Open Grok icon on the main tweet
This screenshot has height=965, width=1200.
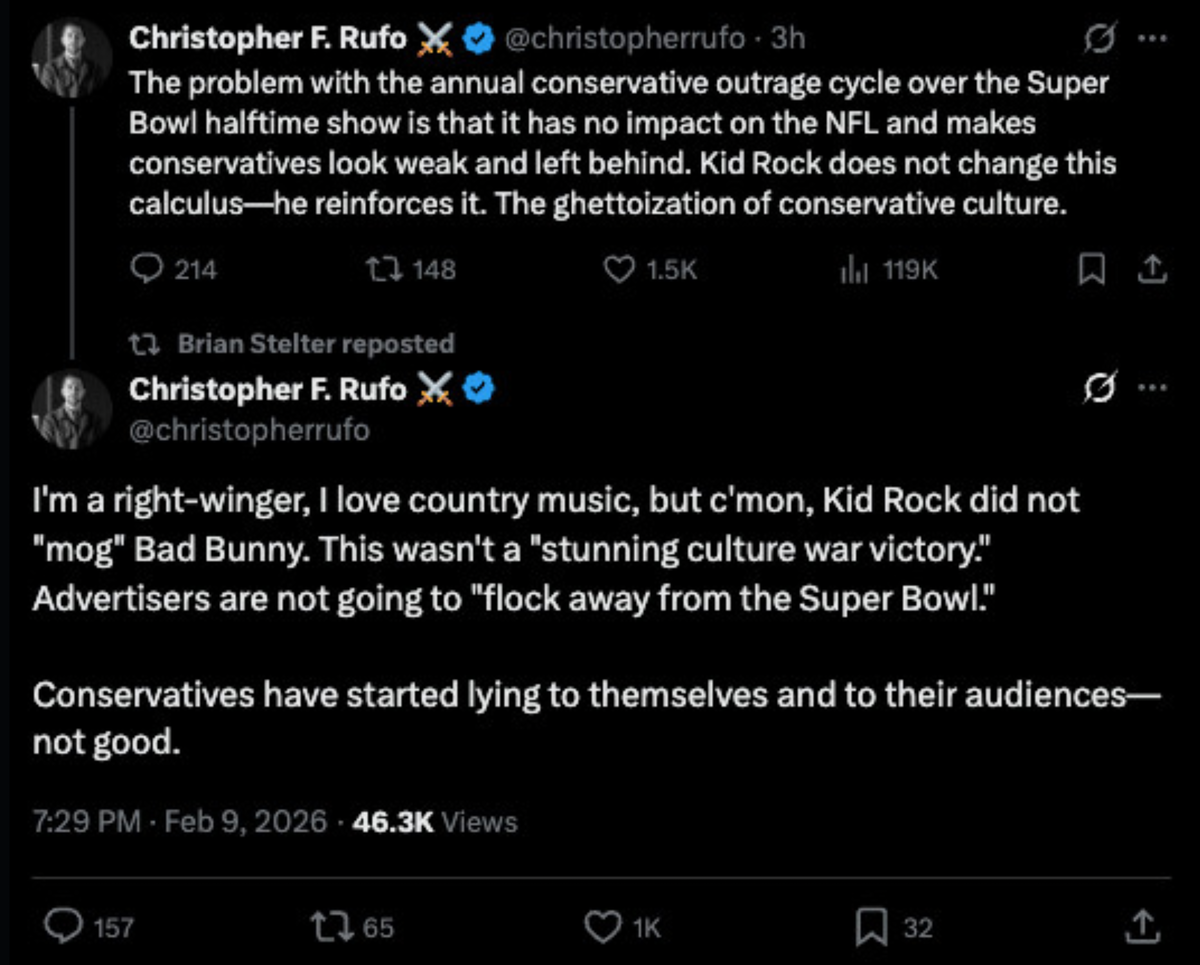click(1101, 391)
